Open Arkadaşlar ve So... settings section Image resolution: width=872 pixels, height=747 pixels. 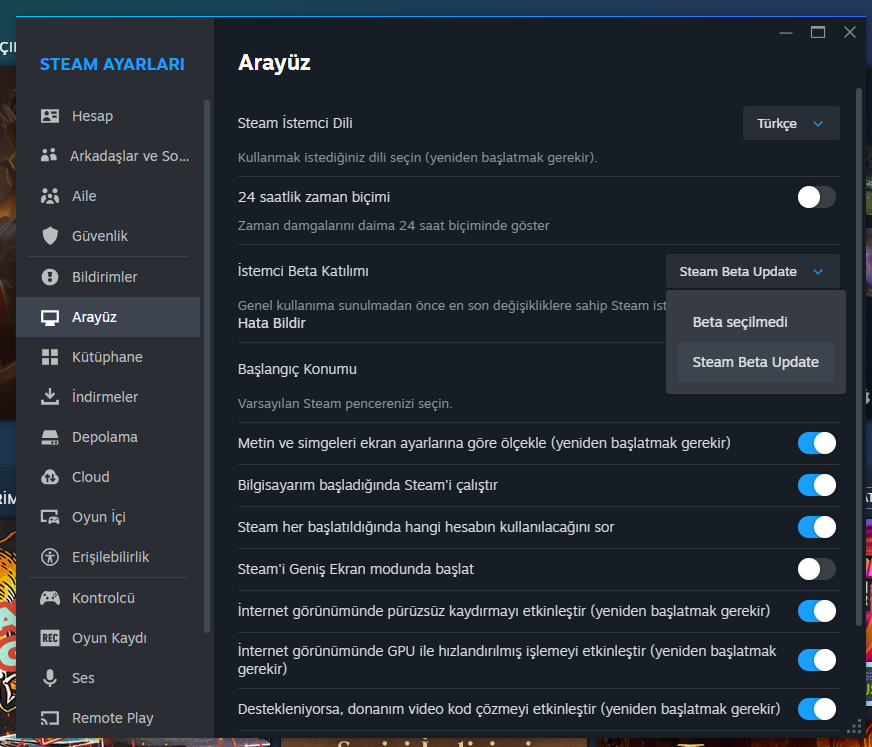108,156
